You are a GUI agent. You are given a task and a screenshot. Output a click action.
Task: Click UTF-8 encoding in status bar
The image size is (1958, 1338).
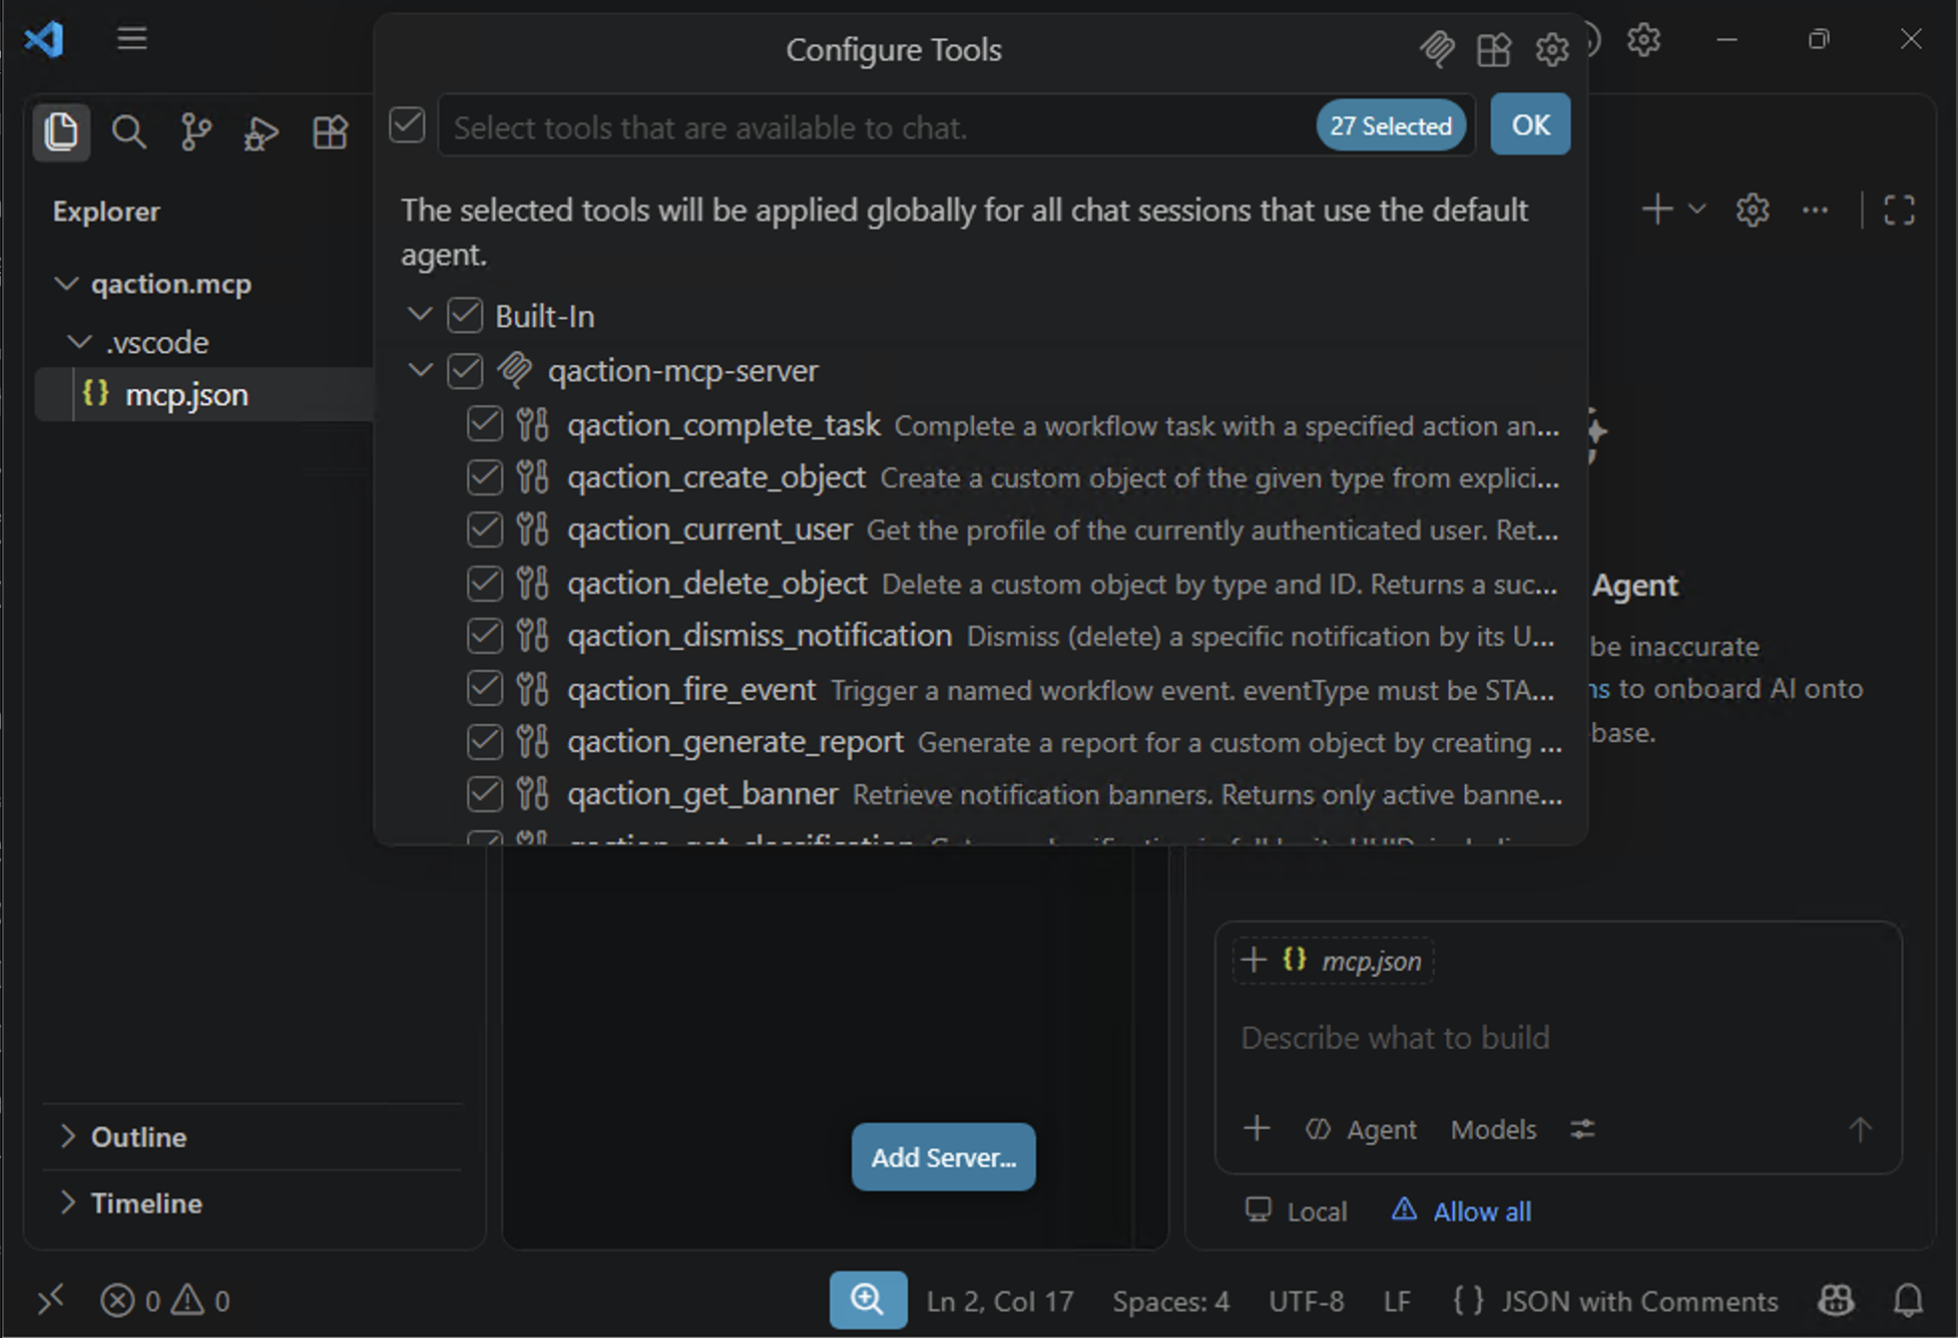pos(1306,1301)
